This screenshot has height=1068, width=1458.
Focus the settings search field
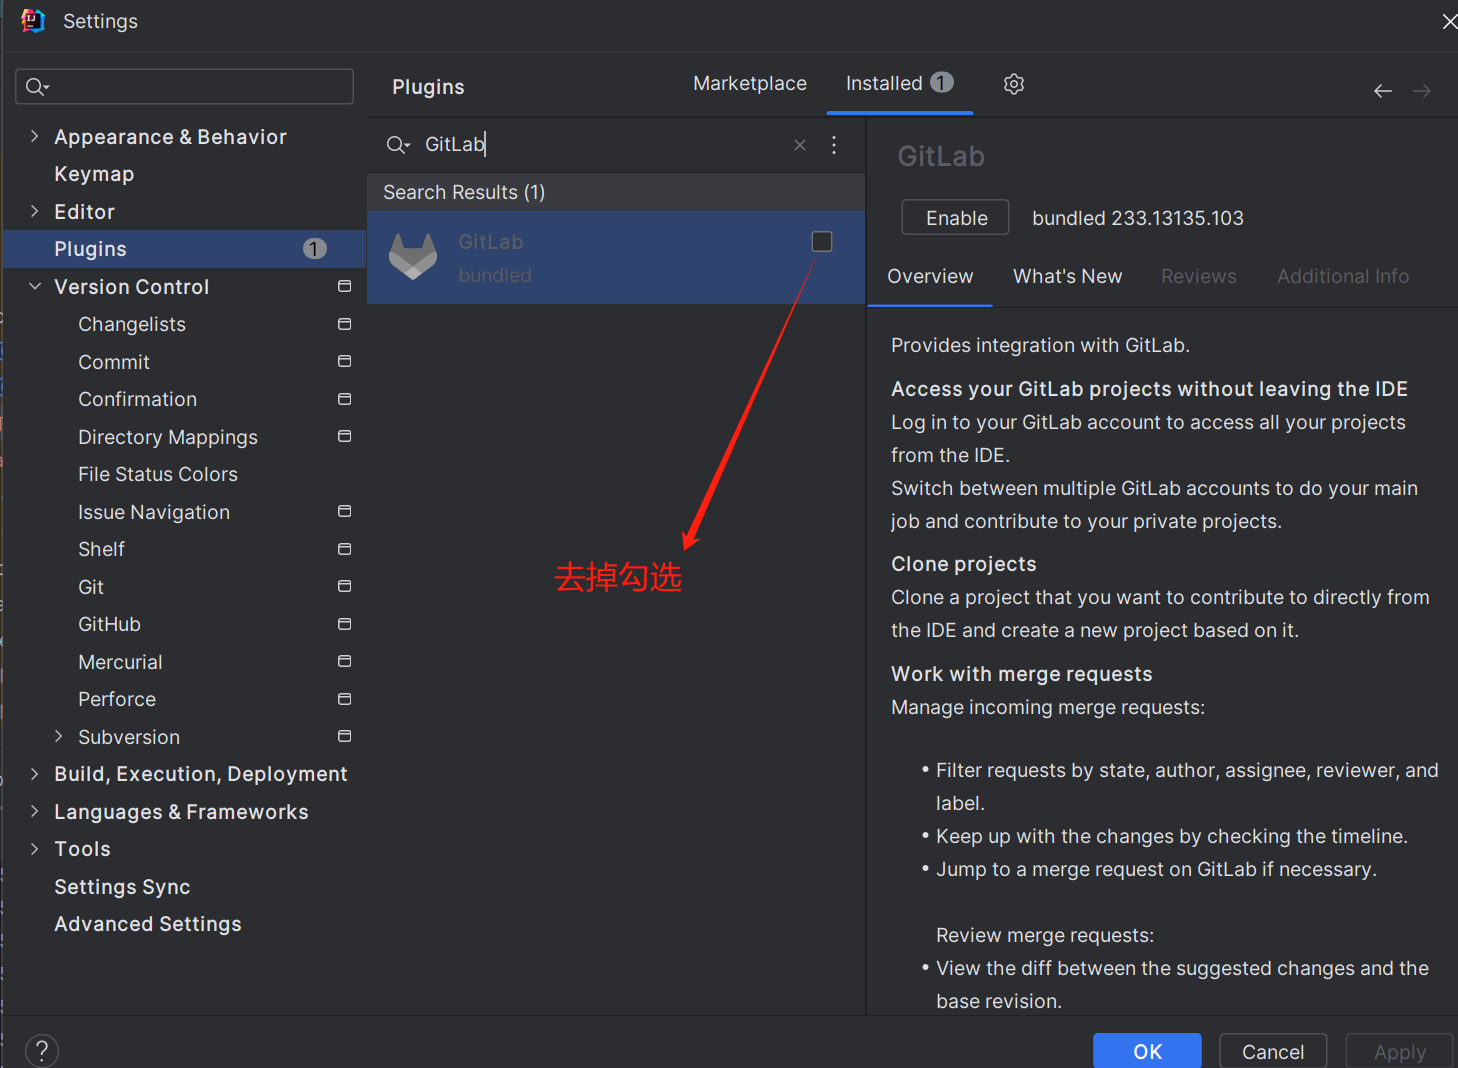(x=185, y=87)
